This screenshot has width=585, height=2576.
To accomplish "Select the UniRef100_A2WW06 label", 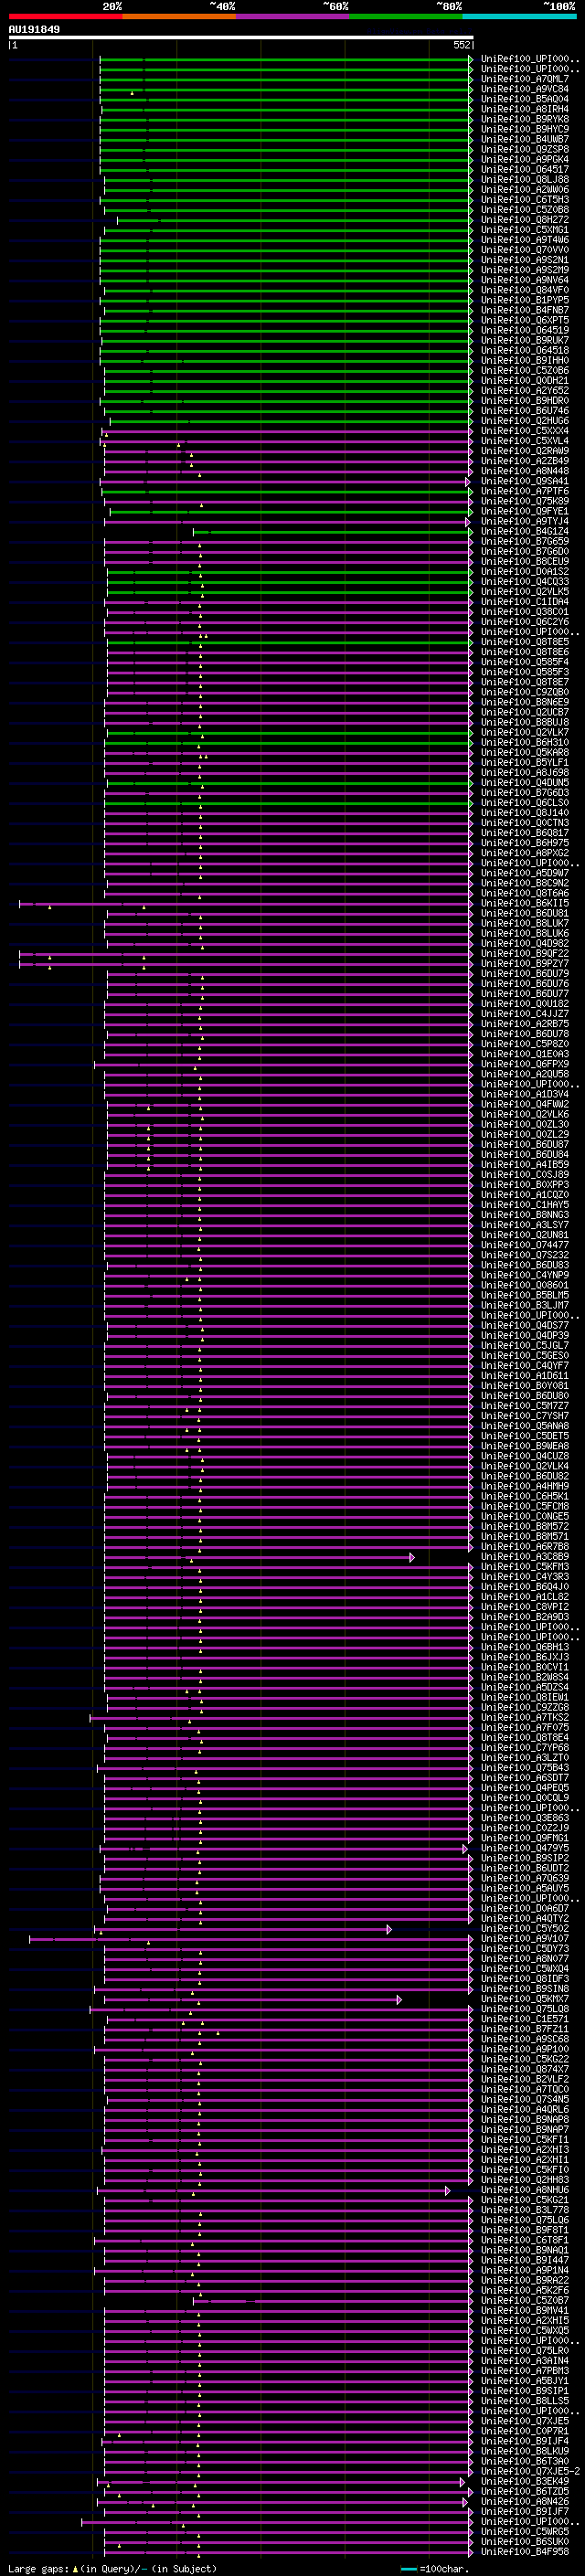I will (x=525, y=190).
